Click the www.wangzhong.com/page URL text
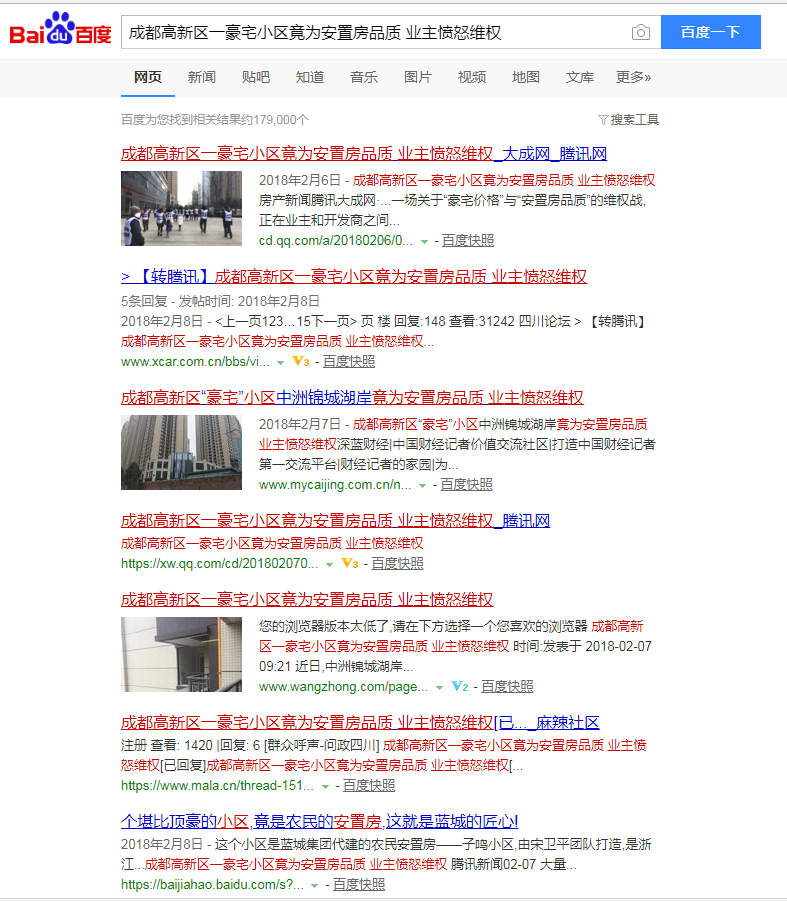The height and width of the screenshot is (901, 787). coord(343,687)
